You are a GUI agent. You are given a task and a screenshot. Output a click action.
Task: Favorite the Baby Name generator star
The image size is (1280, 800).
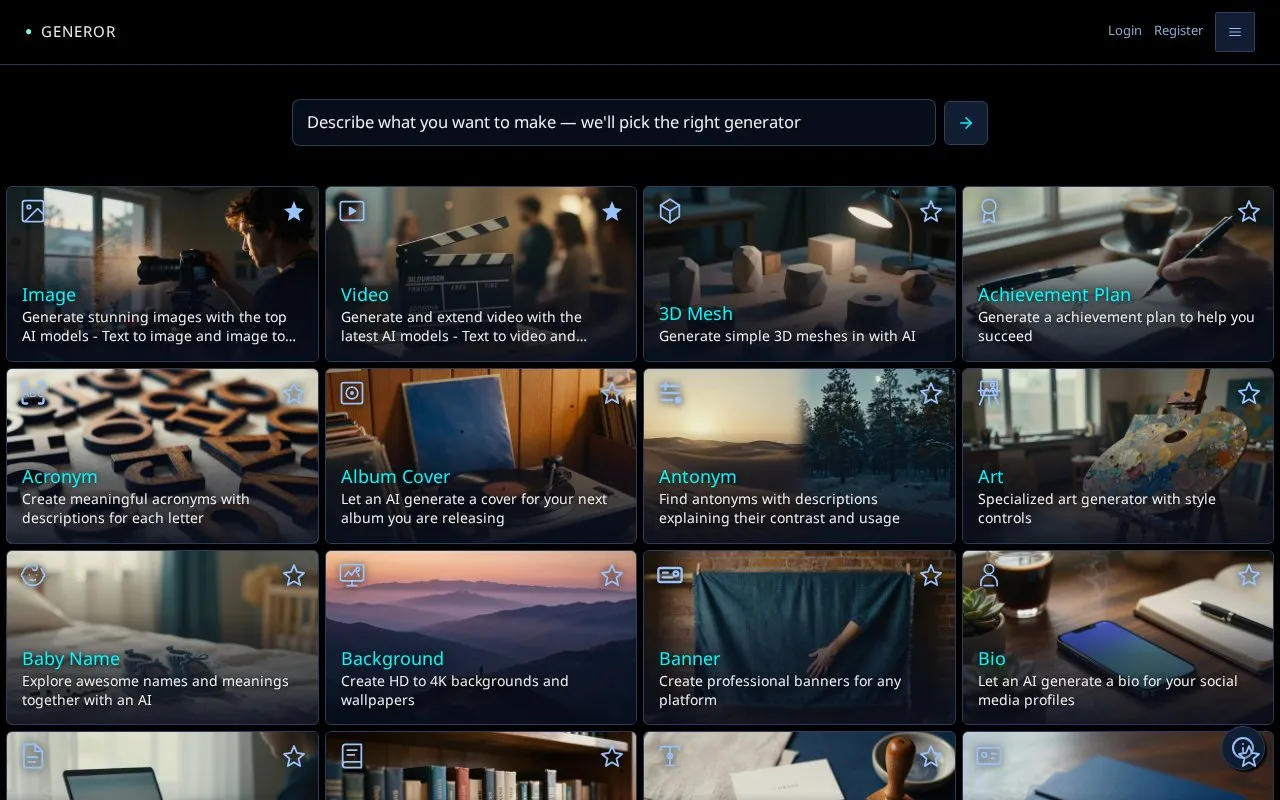pos(294,575)
